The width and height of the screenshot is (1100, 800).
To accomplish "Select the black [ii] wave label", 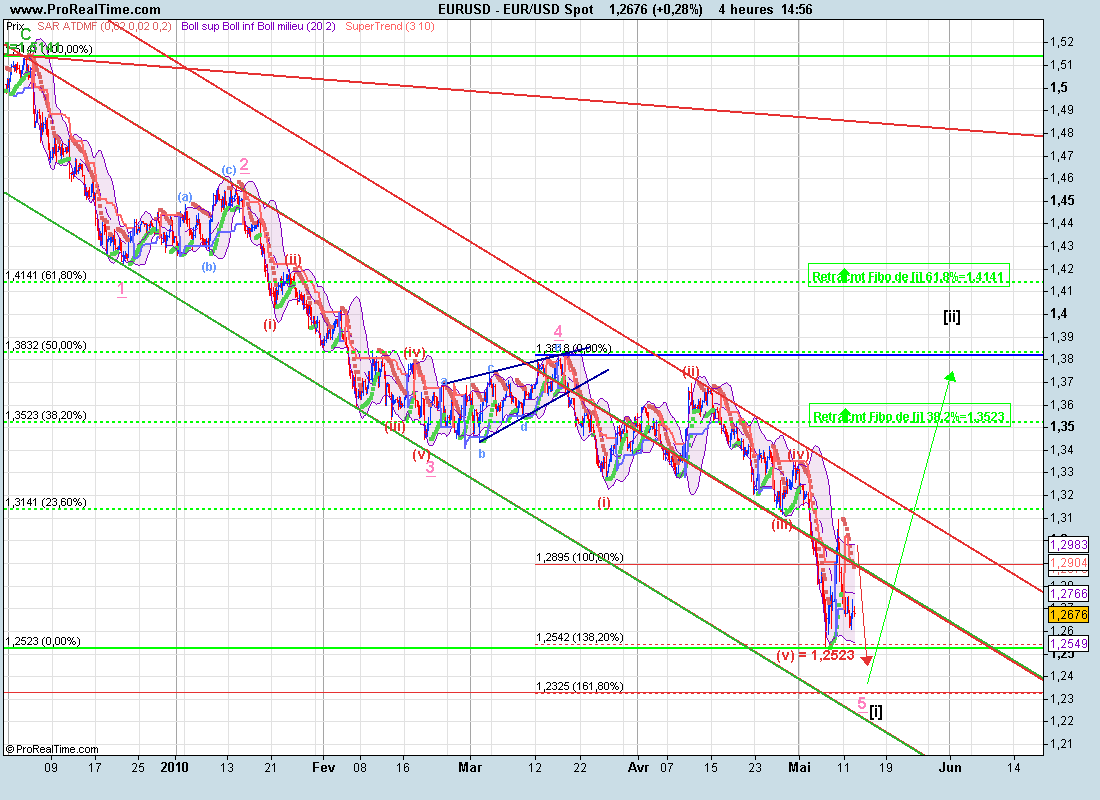I will (952, 316).
